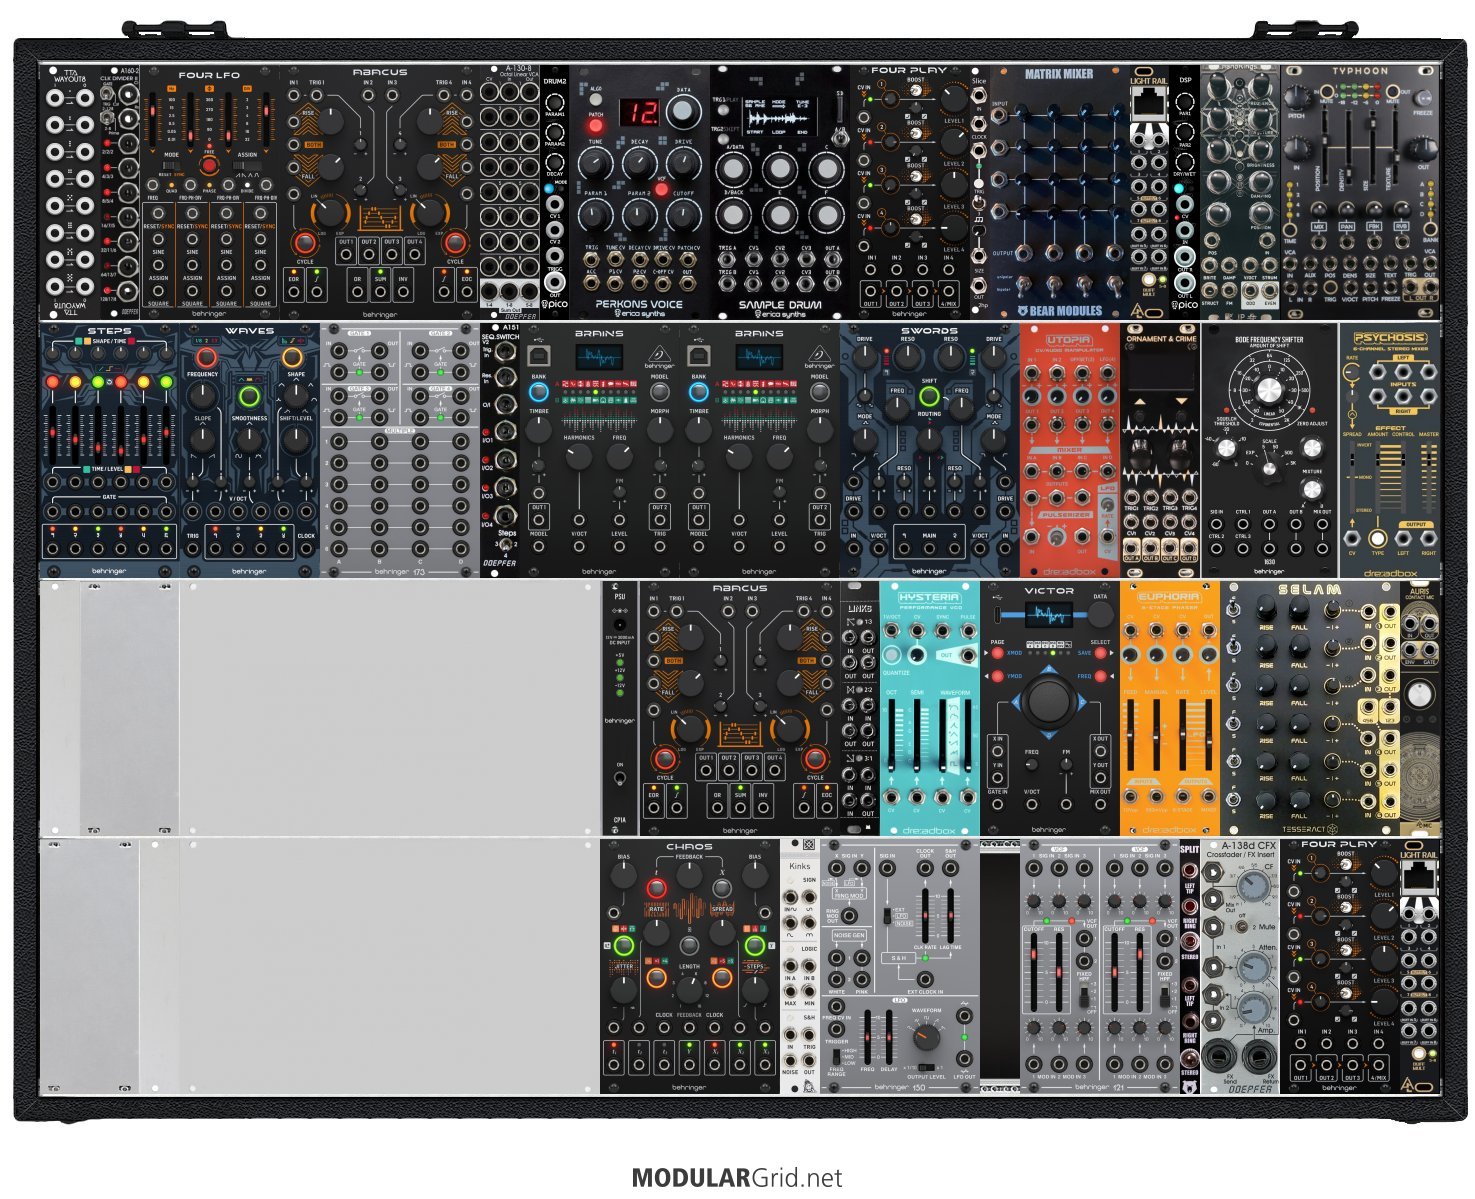Click the MANUAL slider on Euphoria
Screen dimensions: 1475x1199
[1156, 735]
